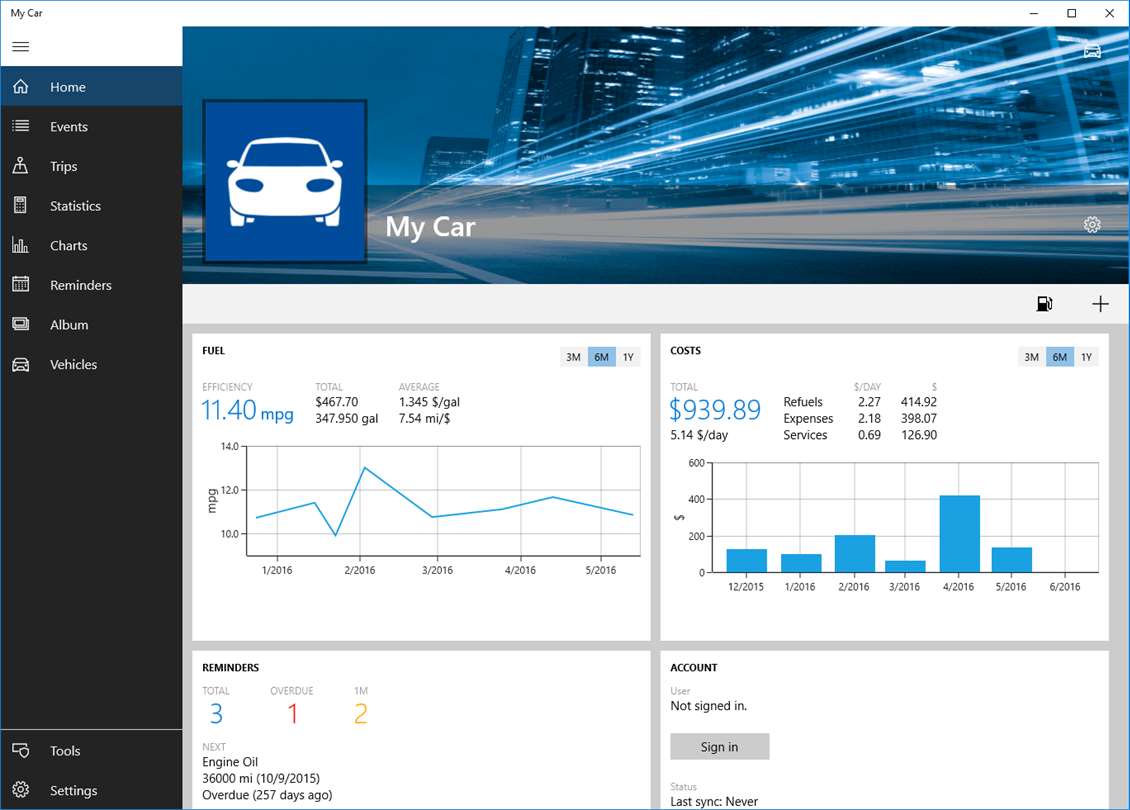Open app Settings in sidebar
Viewport: 1130px width, 810px height.
pos(92,791)
